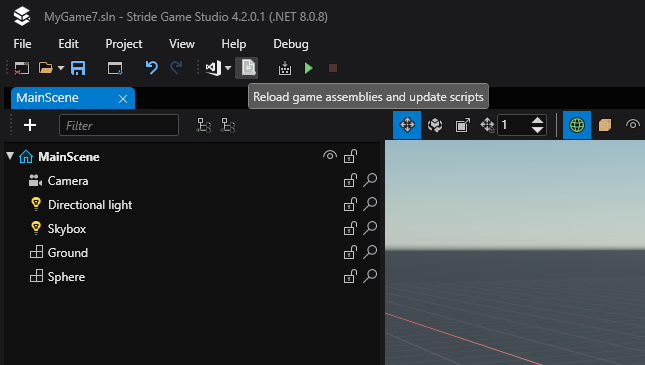Screen dimensions: 645x365
Task: Open the Visual Studio IDE dropdown arrow
Action: pos(228,68)
